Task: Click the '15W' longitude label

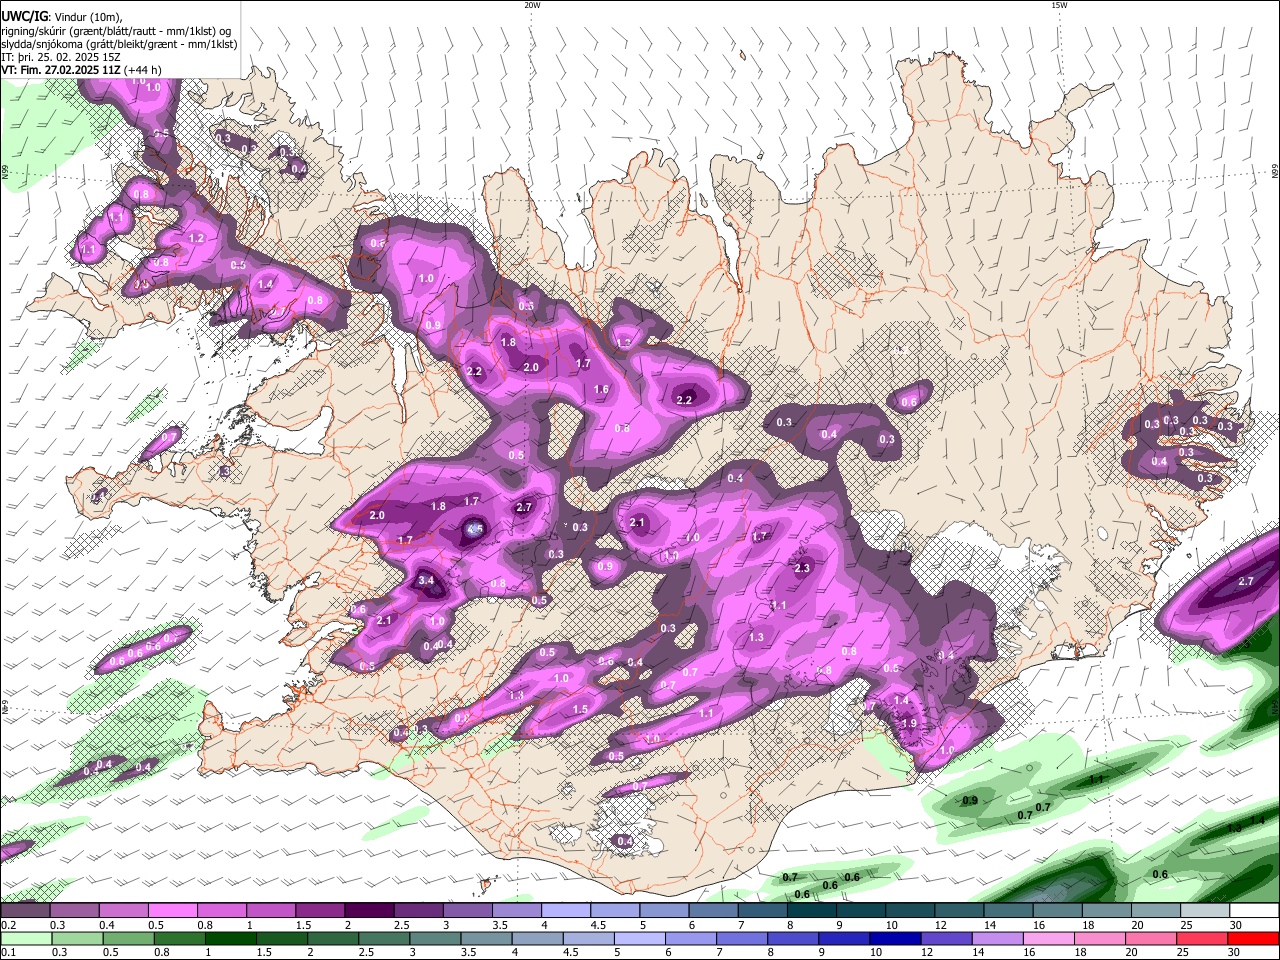Action: tap(1059, 5)
